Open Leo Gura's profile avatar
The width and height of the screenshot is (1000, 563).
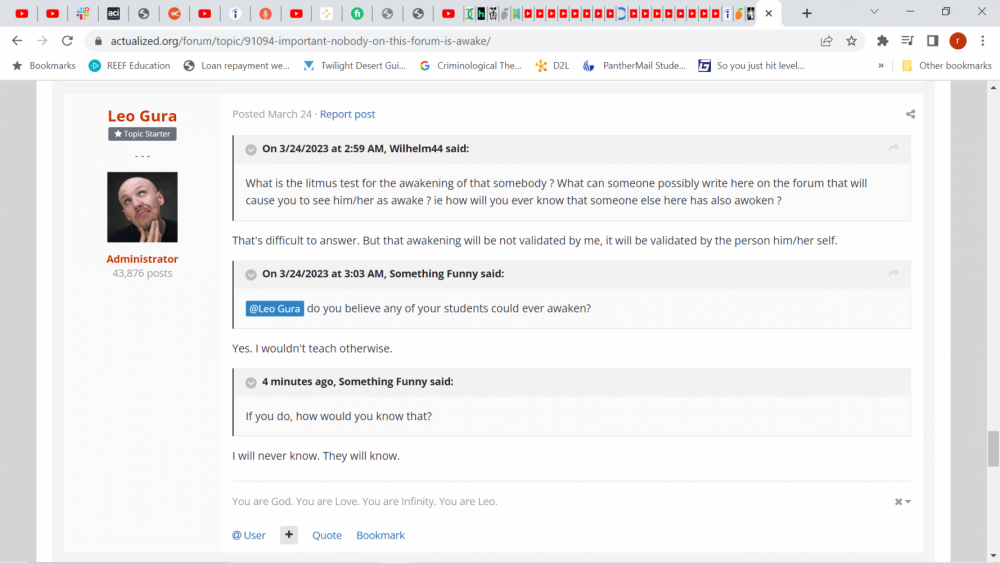(142, 207)
